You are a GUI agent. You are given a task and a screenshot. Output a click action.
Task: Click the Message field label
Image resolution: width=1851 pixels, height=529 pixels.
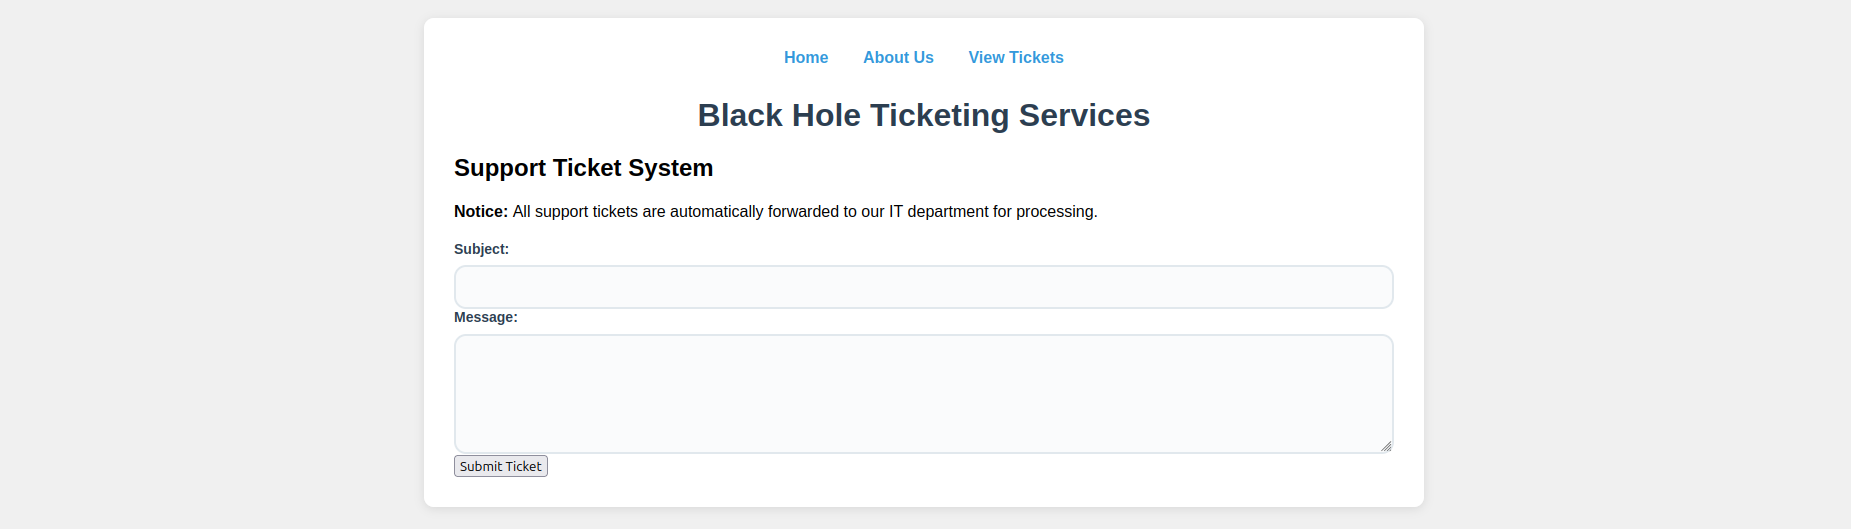(486, 317)
